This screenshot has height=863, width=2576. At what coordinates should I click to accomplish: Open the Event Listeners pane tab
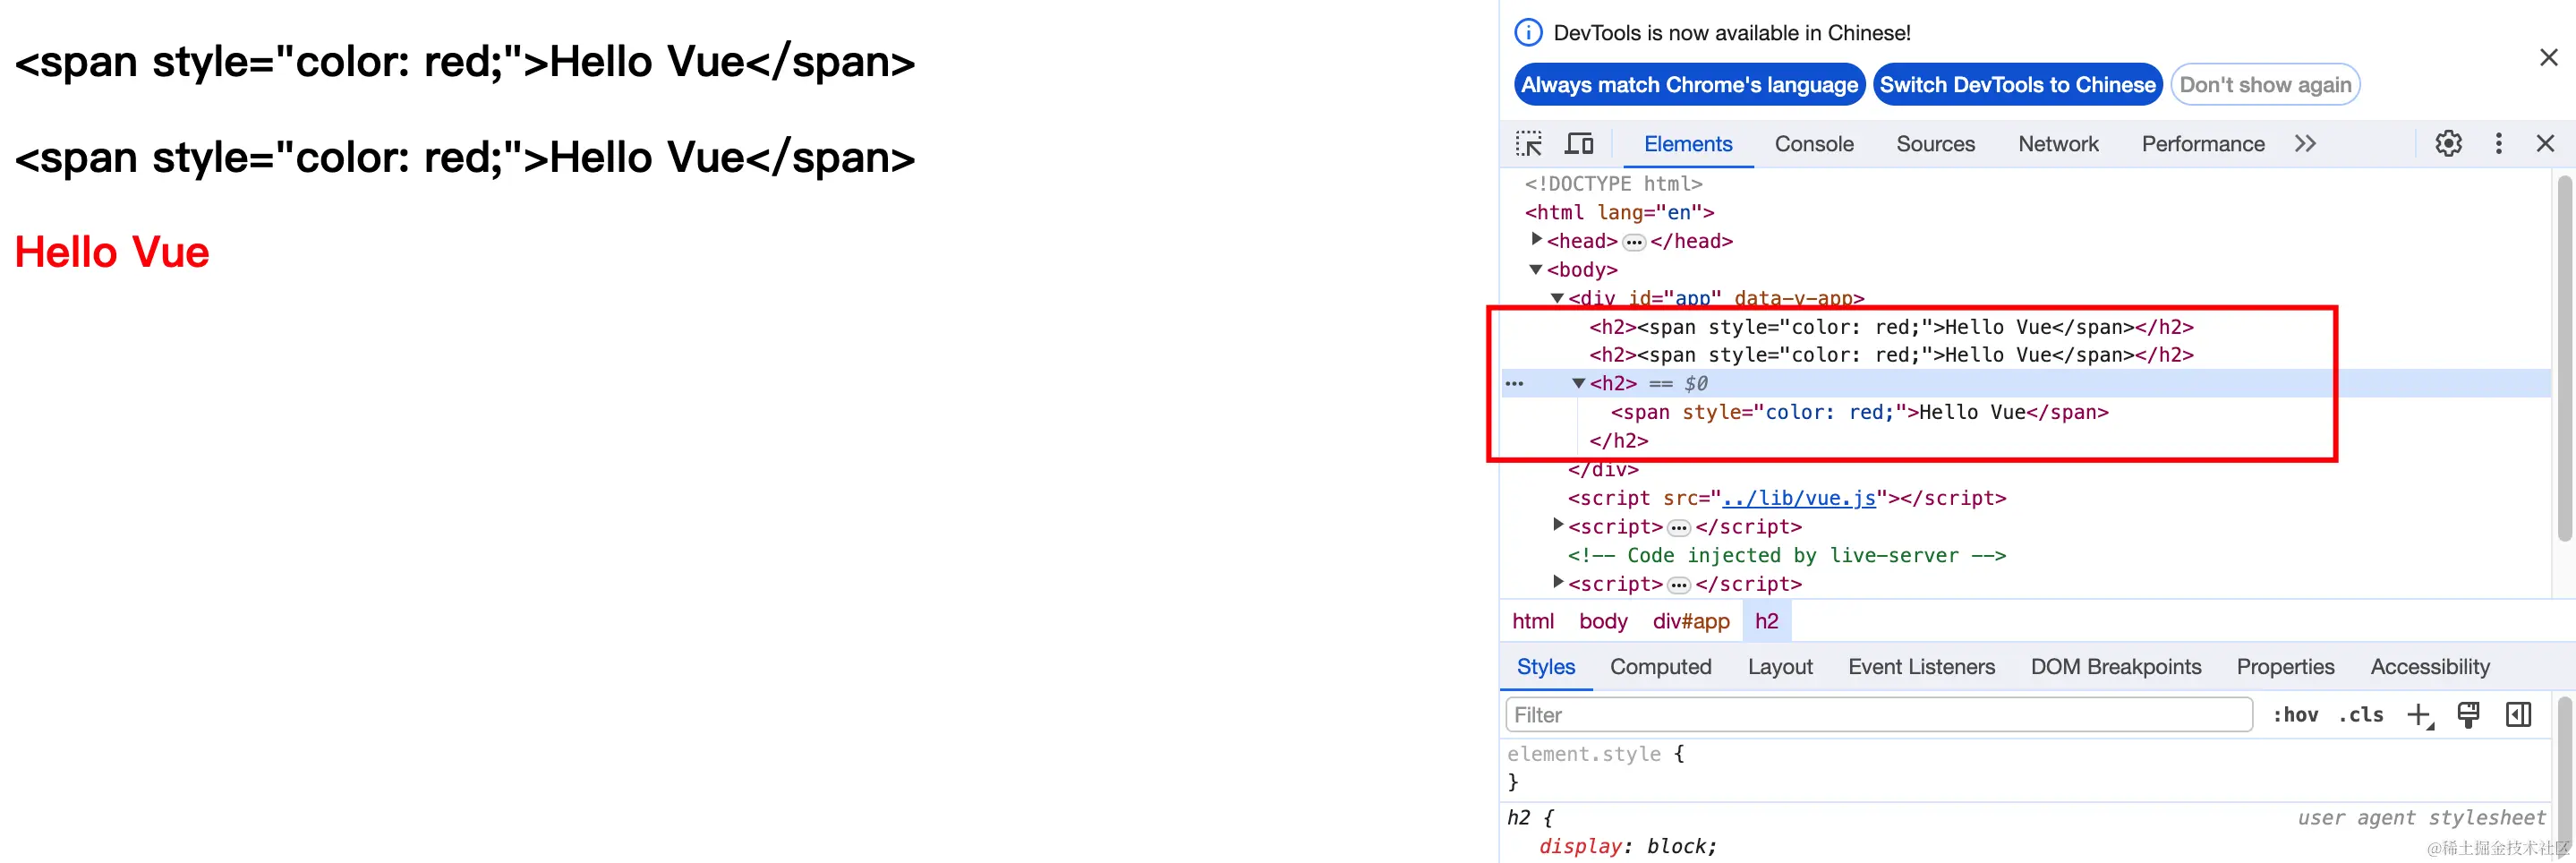pos(1921,667)
